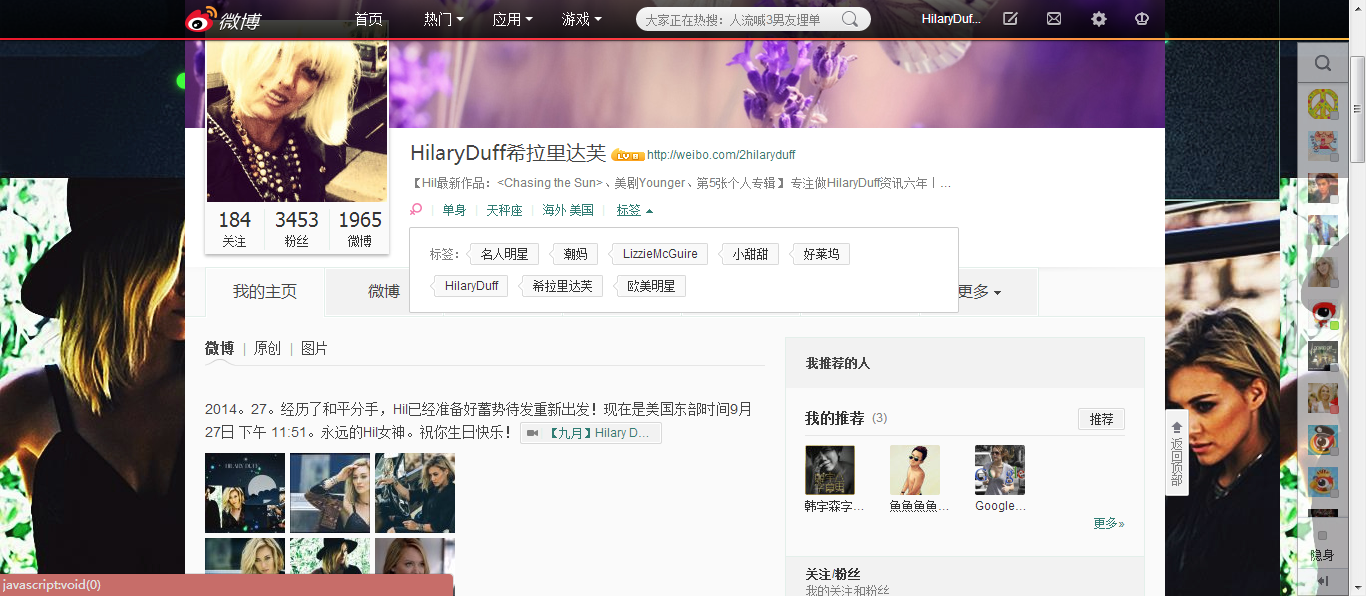This screenshot has height=596, width=1366.
Task: Click the 天秤座 zodiac link
Action: [x=504, y=210]
